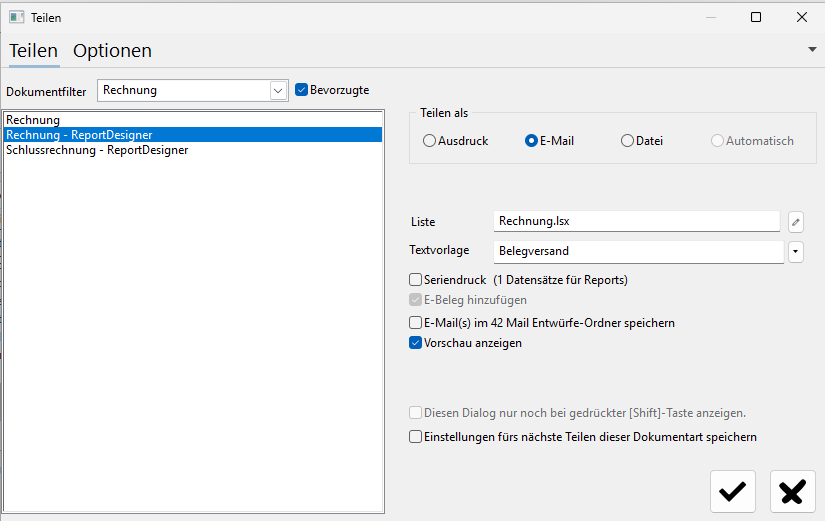Open the Teilen tab
The width and height of the screenshot is (825, 521).
tap(34, 51)
